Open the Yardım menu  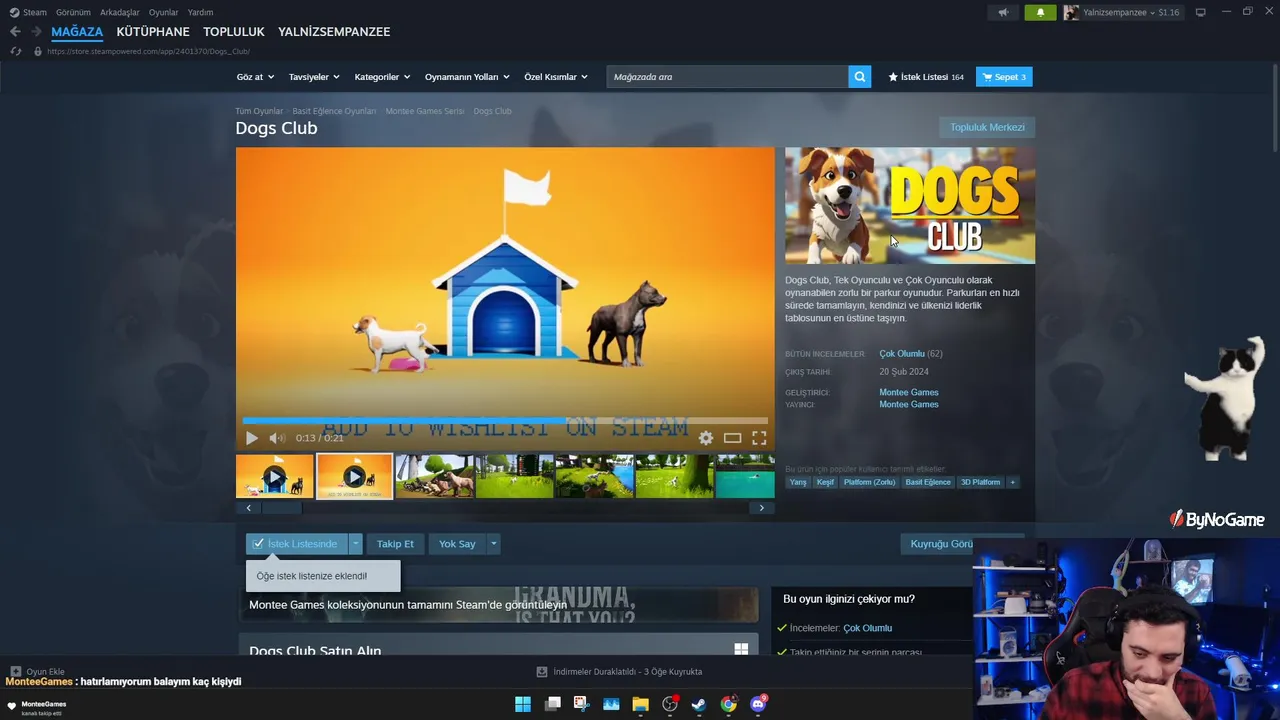200,12
